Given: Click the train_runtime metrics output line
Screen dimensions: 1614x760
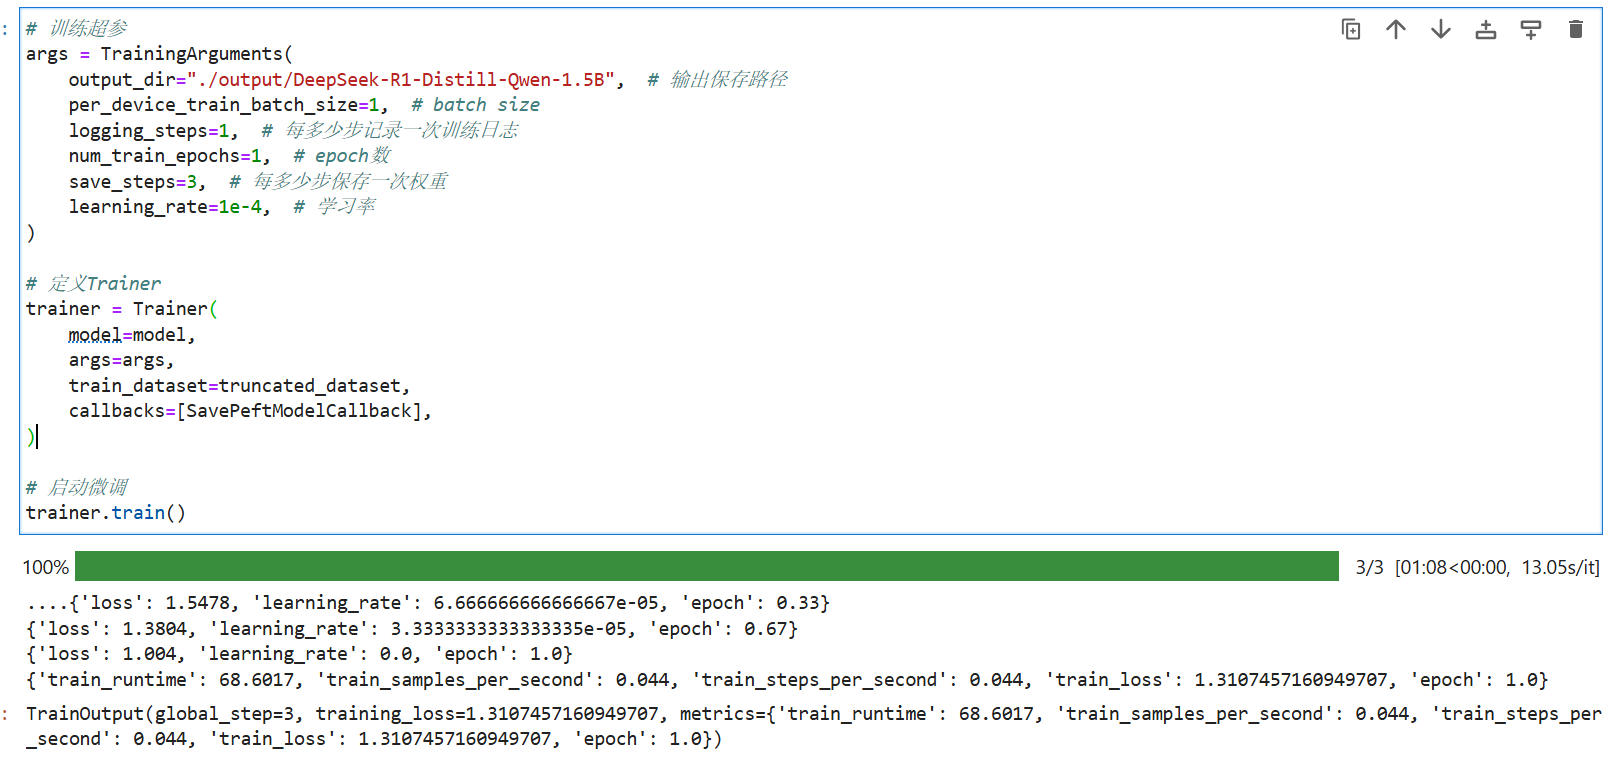Looking at the screenshot, I should [786, 680].
